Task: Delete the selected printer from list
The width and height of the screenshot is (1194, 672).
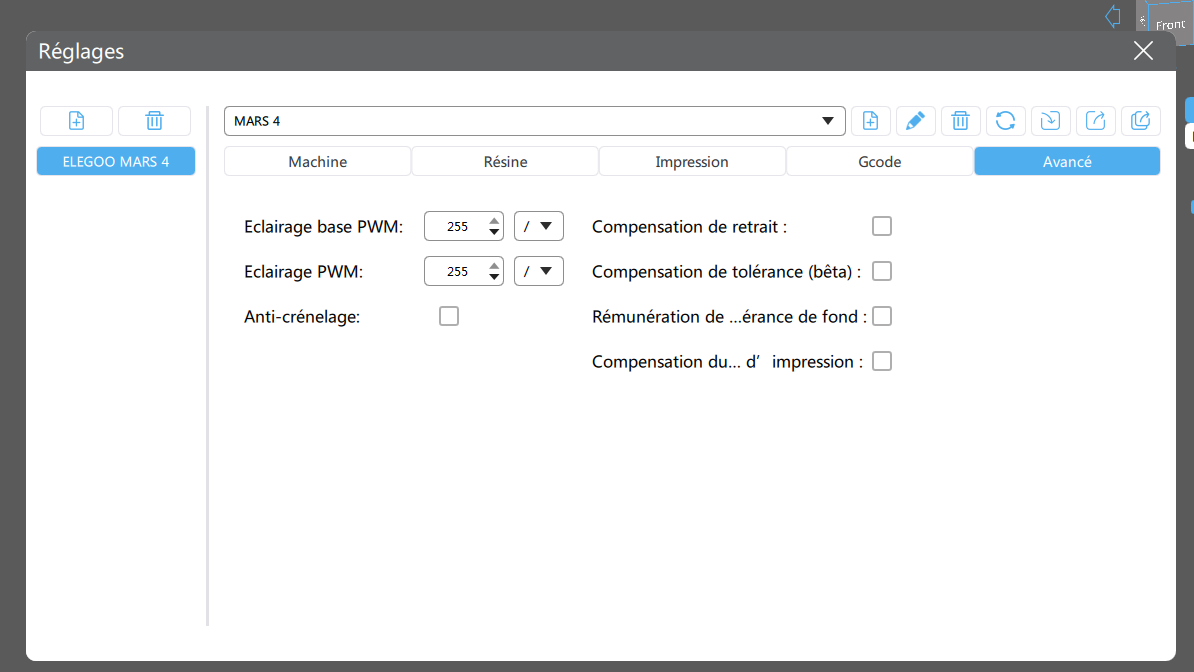Action: click(x=154, y=121)
